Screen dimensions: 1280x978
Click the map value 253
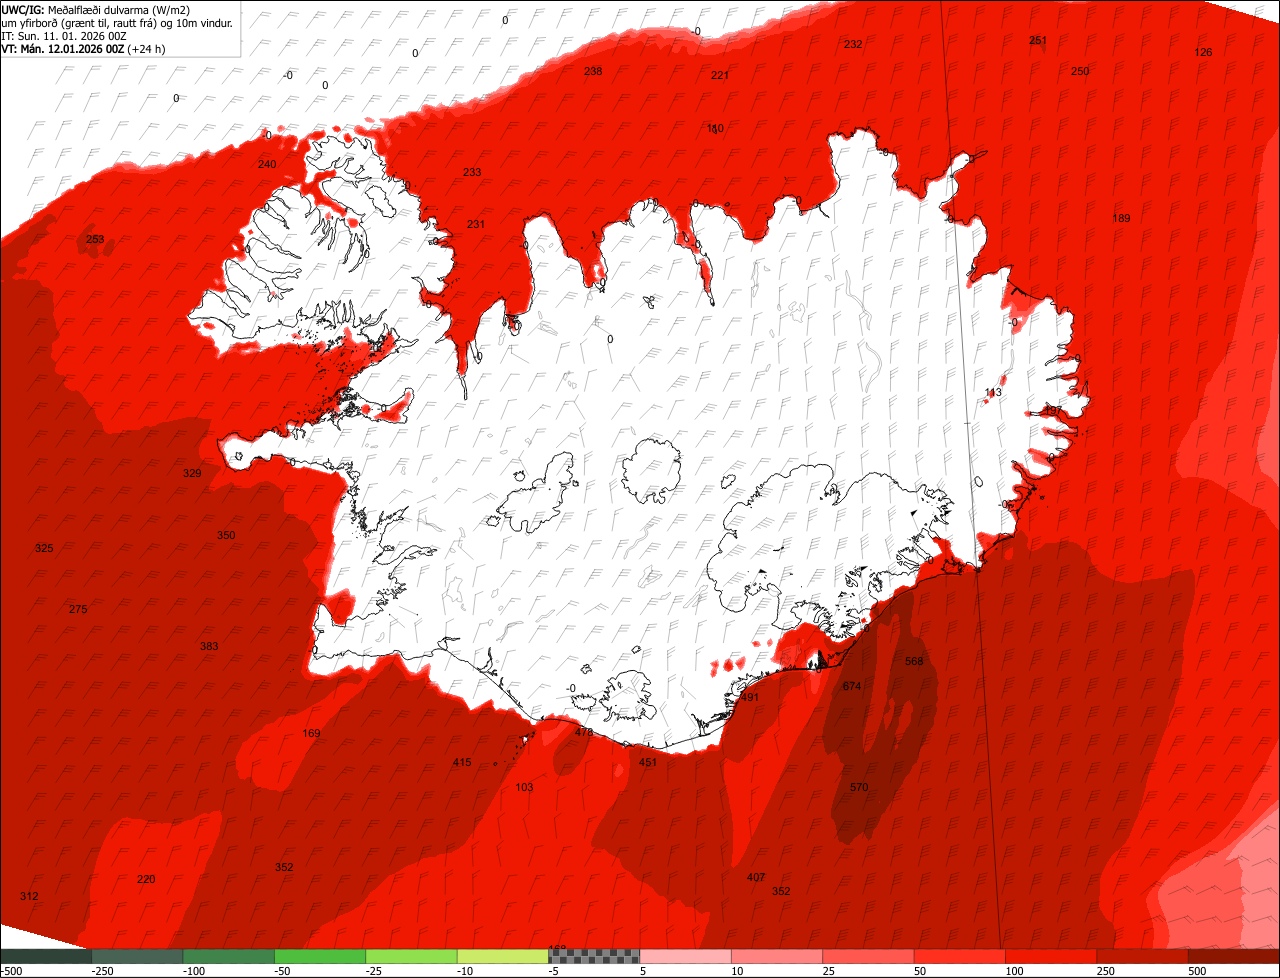(x=95, y=239)
